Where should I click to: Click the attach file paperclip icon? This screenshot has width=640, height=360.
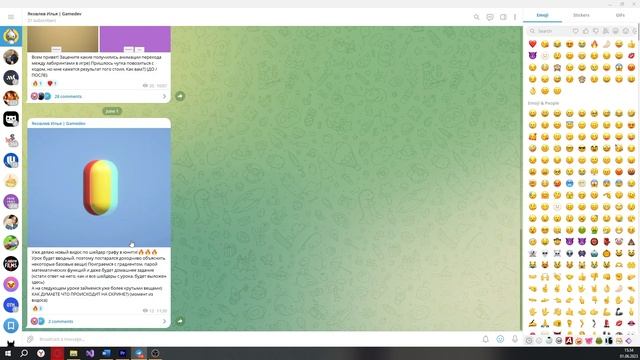tap(30, 339)
